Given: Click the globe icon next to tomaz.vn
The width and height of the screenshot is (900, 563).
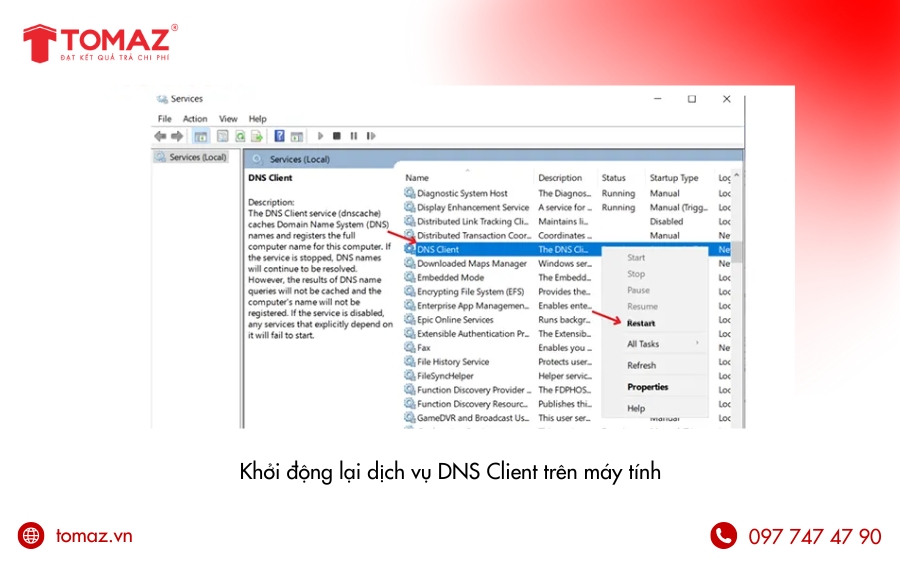Looking at the screenshot, I should tap(31, 535).
